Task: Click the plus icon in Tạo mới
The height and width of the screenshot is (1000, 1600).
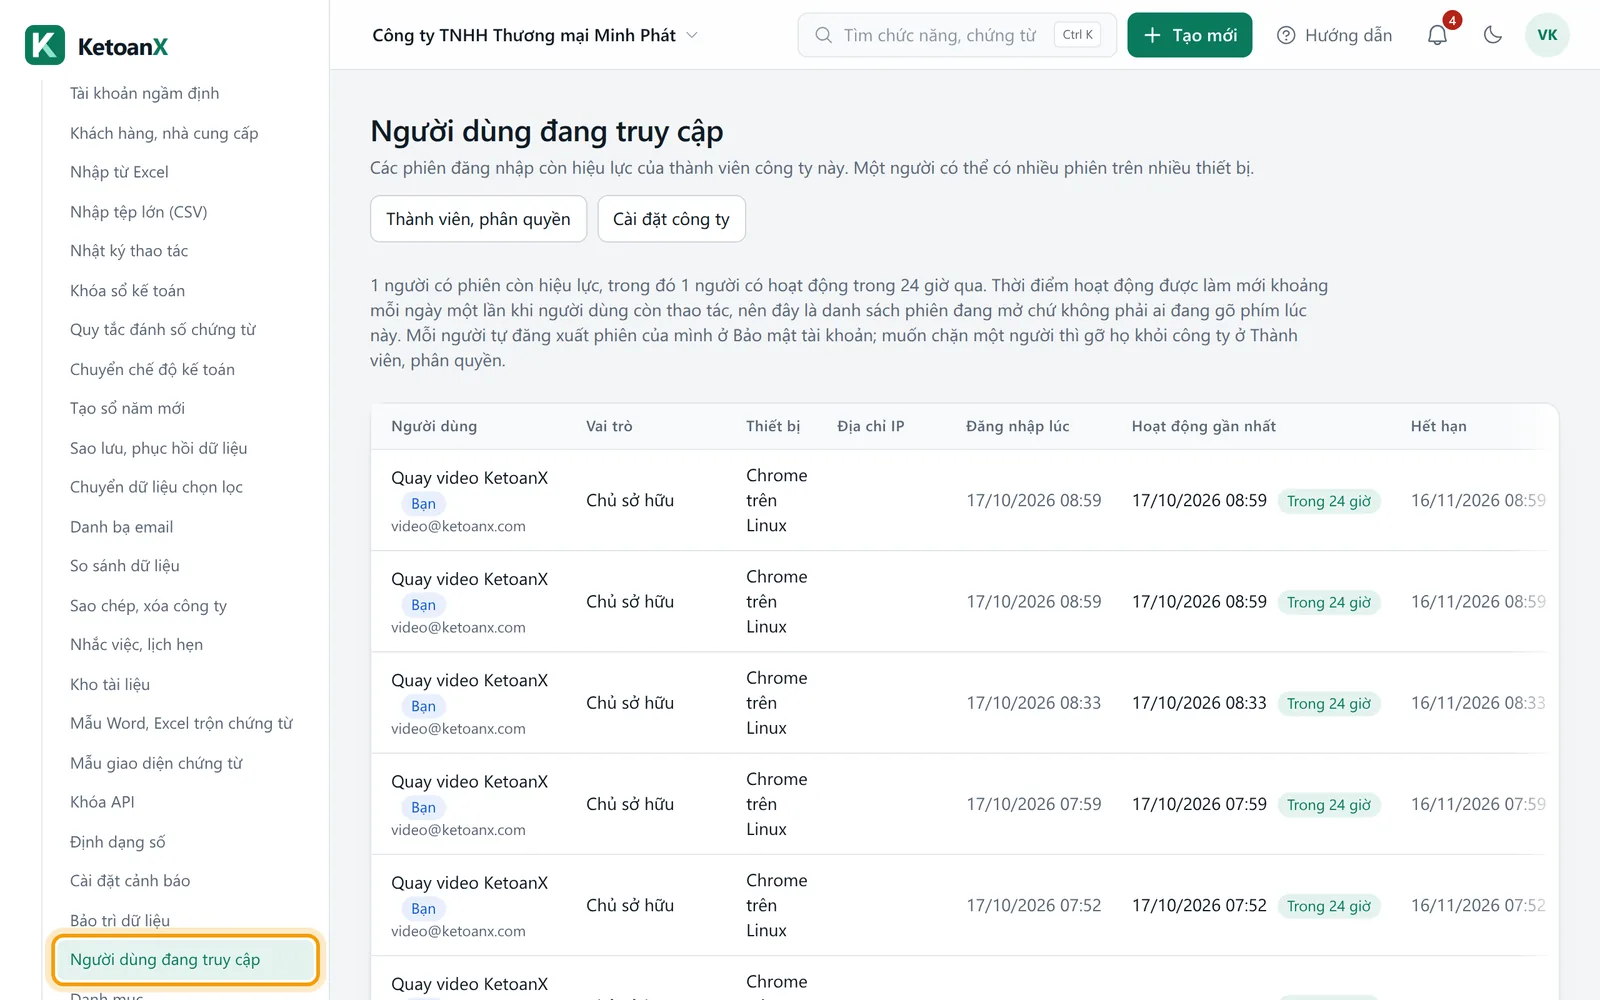Action: click(x=1152, y=35)
